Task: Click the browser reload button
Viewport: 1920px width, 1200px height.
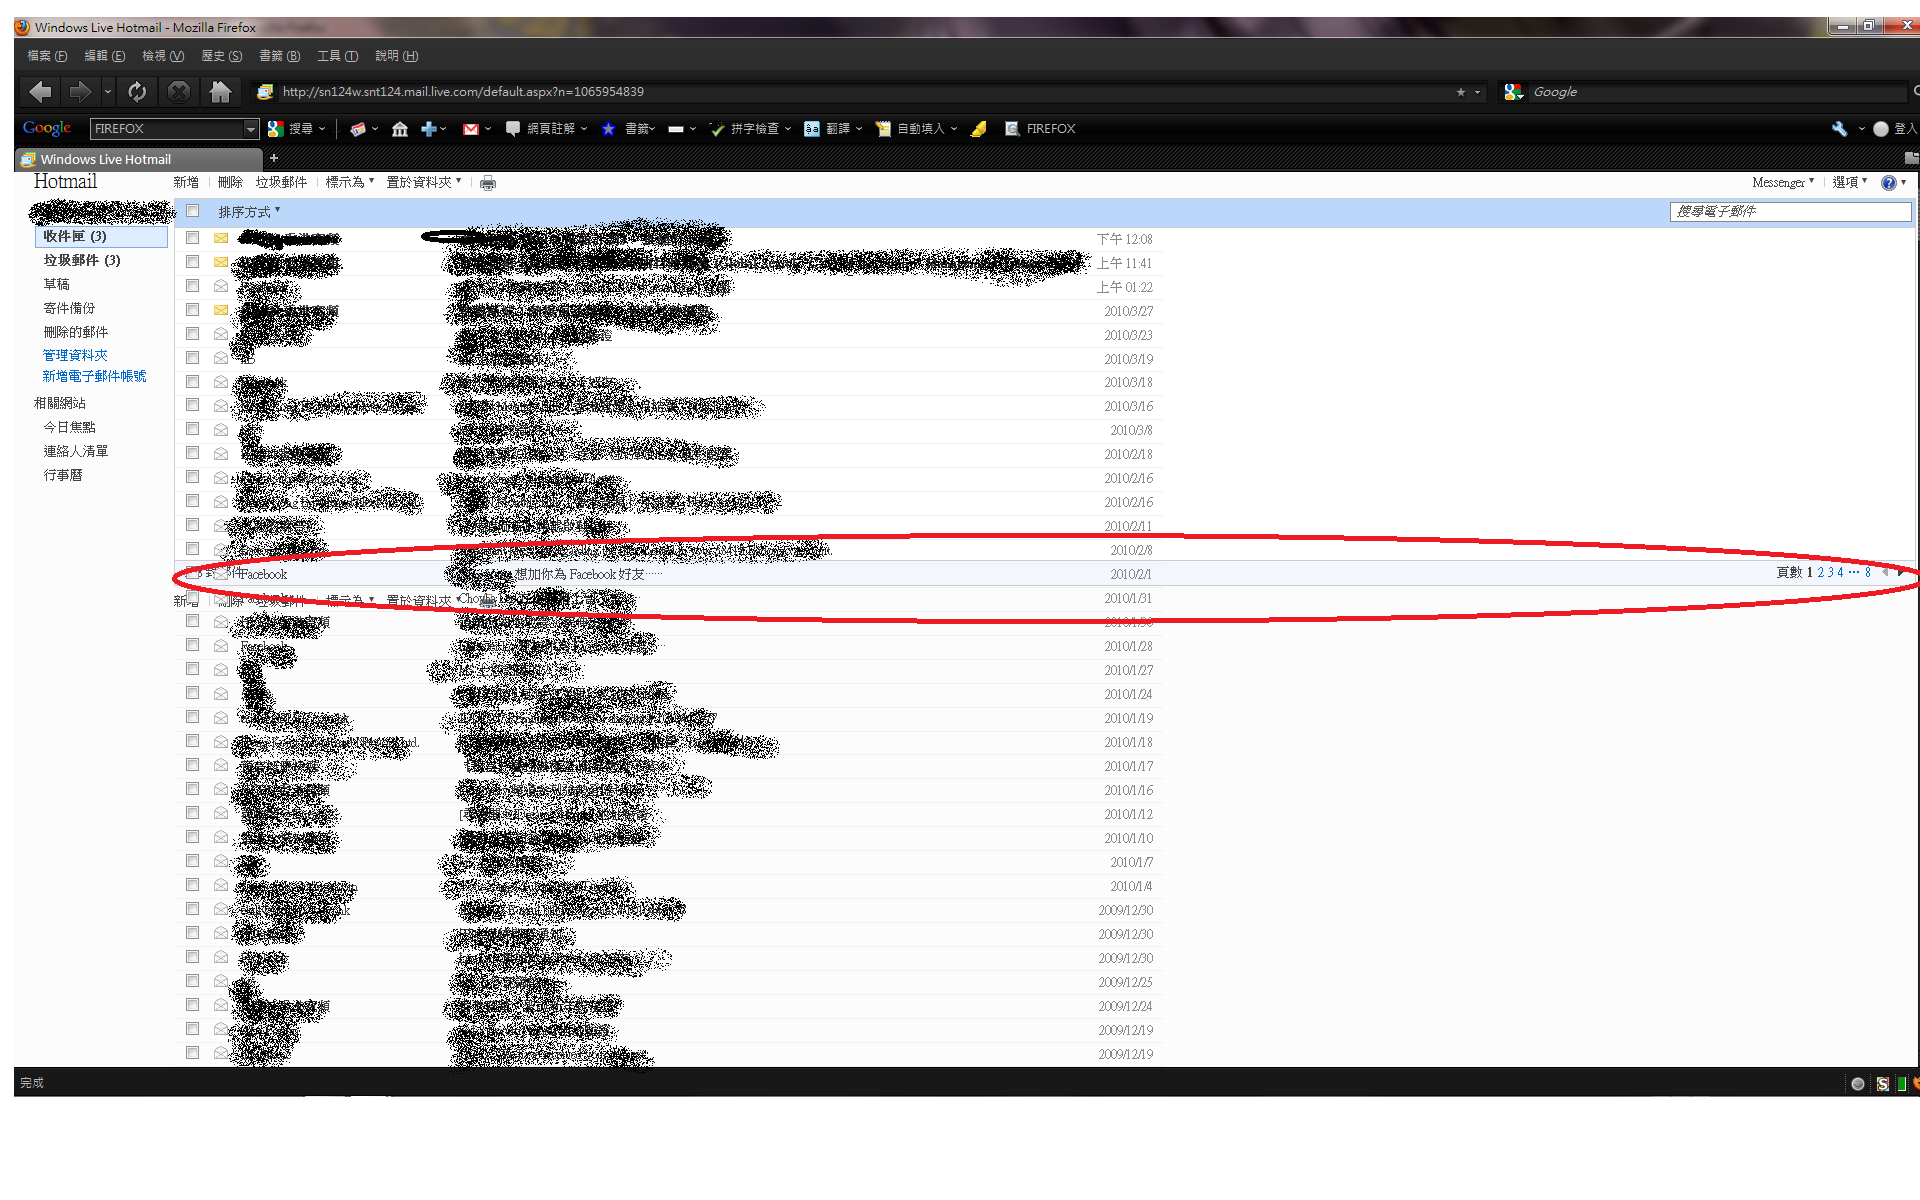Action: coord(137,92)
